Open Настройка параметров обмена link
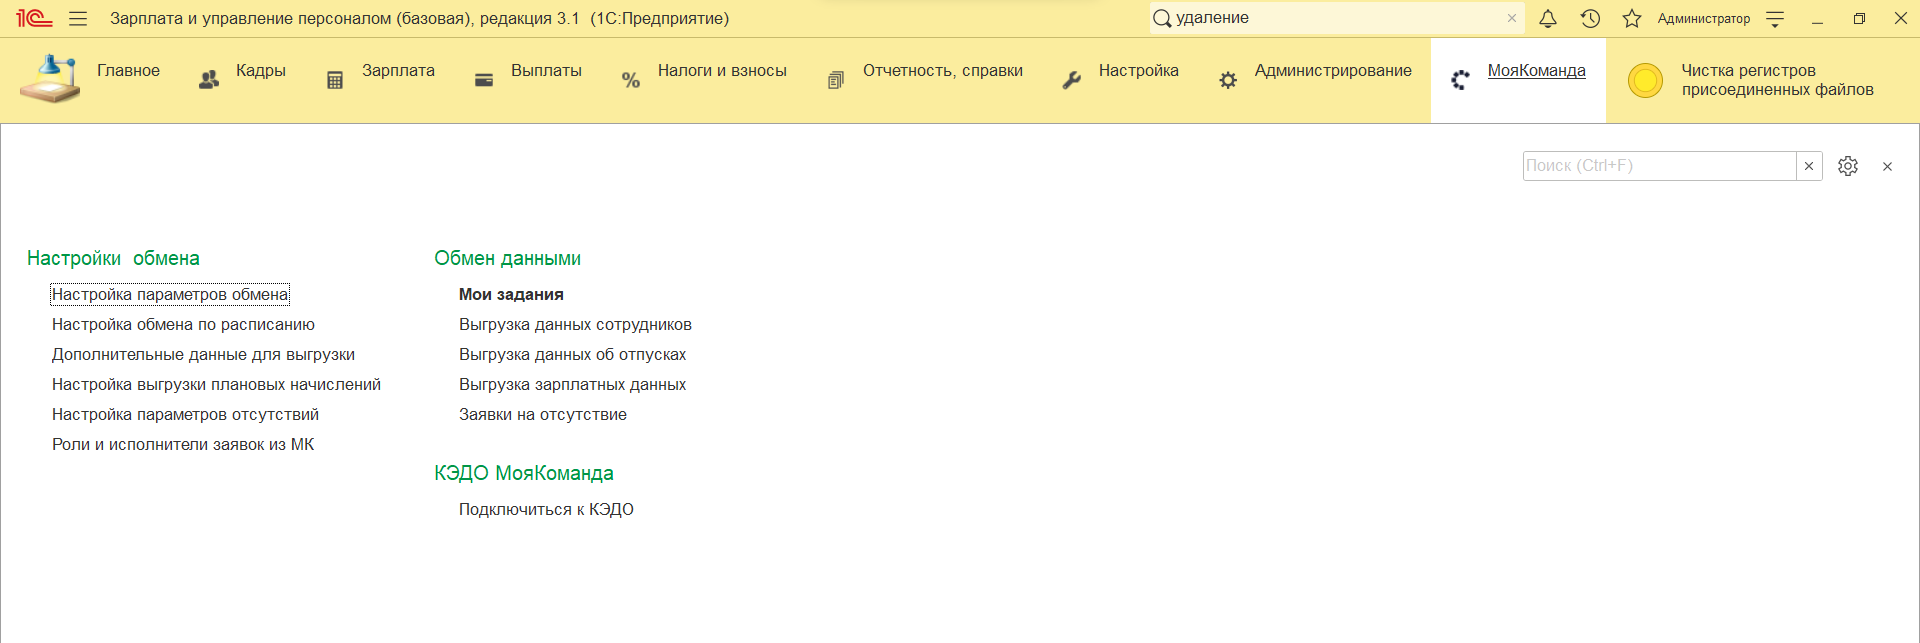 pos(170,295)
